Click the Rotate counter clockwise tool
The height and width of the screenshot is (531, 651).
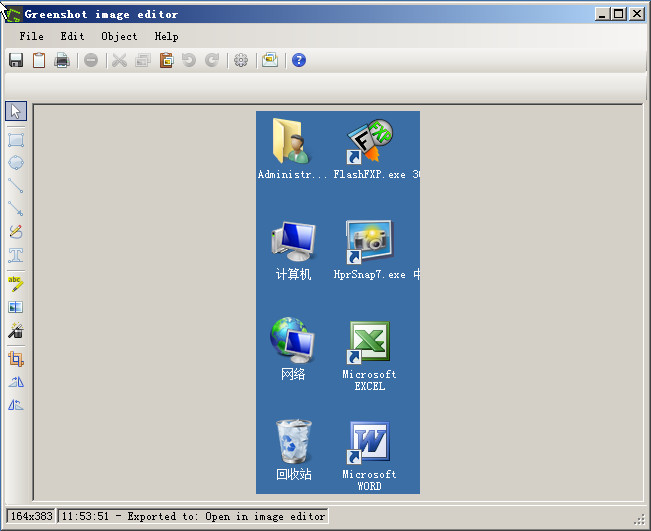(16, 404)
